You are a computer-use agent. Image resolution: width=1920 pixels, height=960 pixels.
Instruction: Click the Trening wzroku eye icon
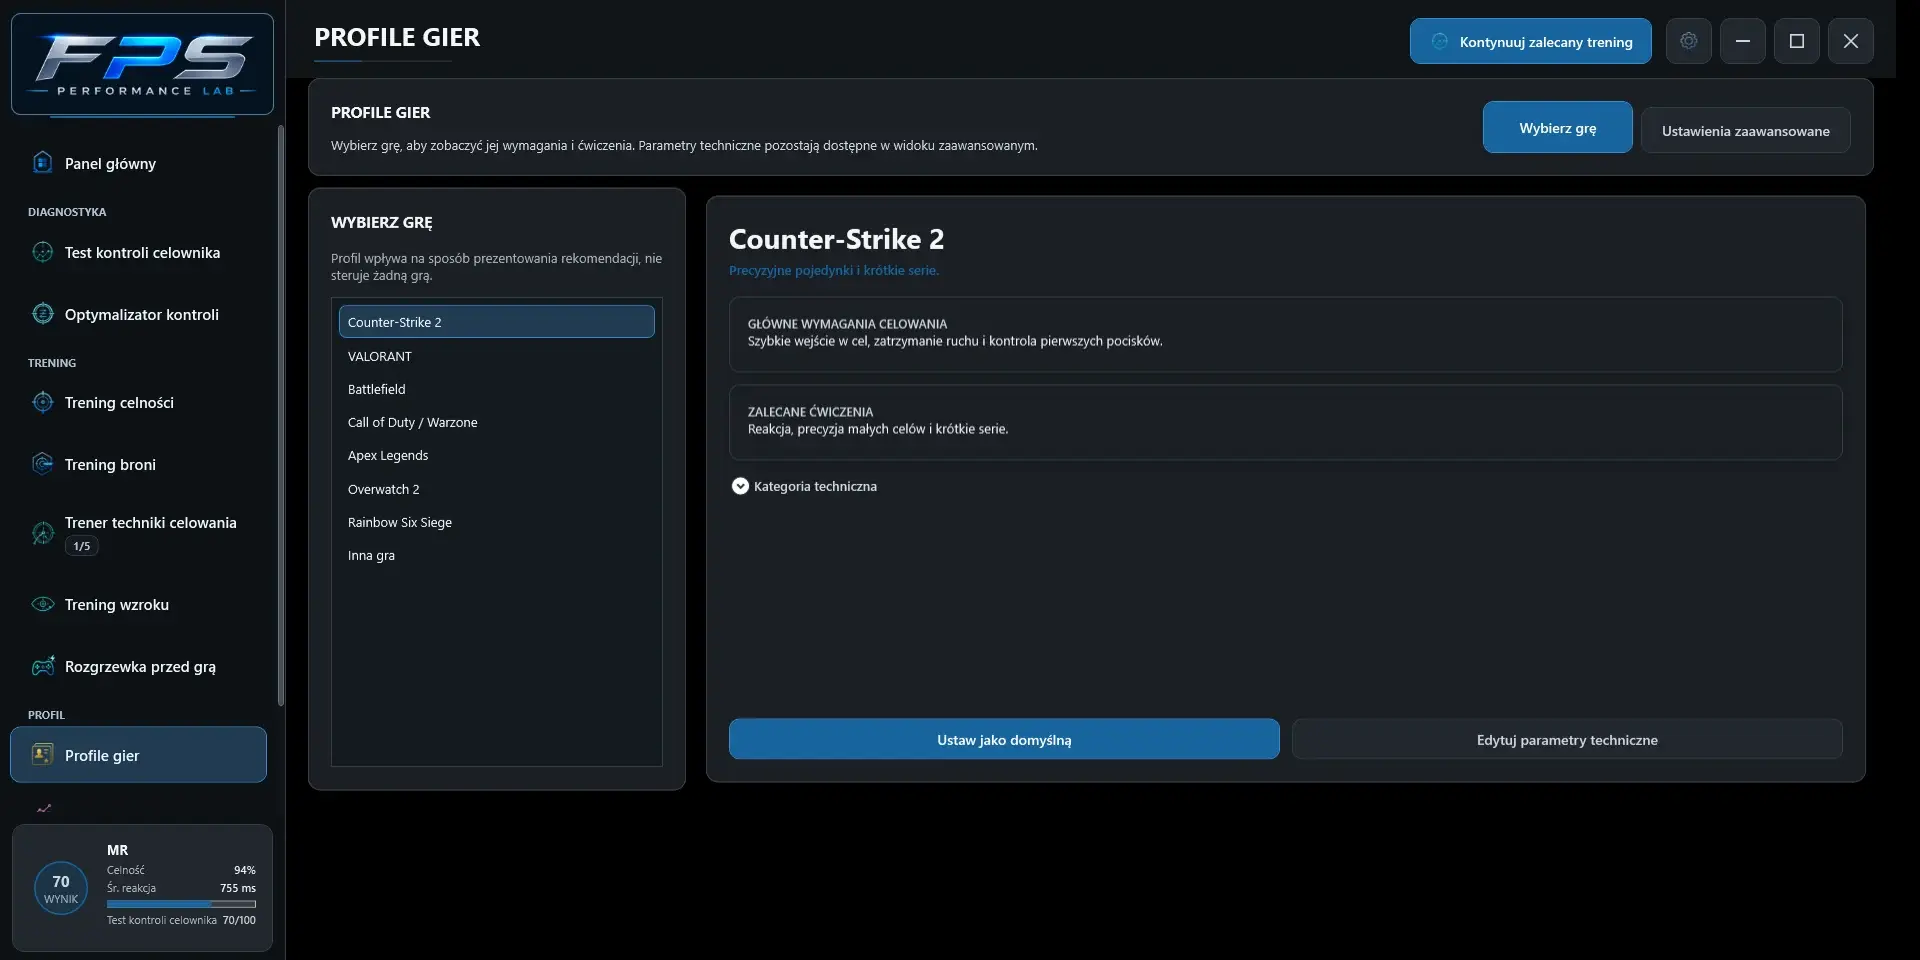pyautogui.click(x=42, y=604)
